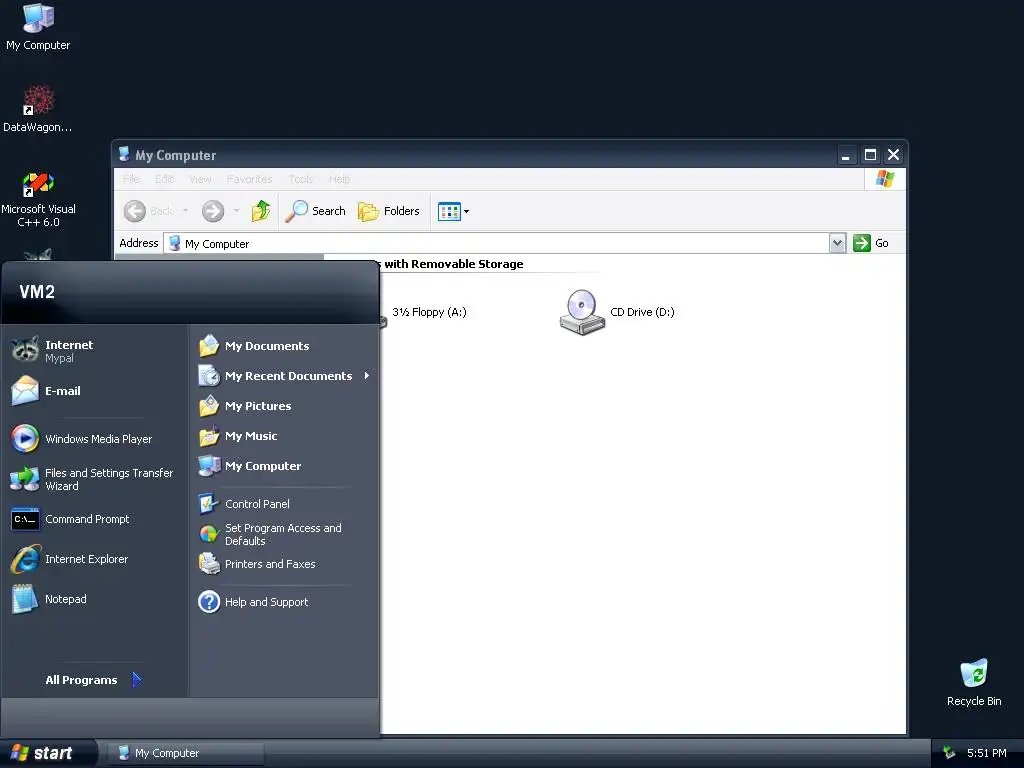Image resolution: width=1024 pixels, height=768 pixels.
Task: Open the Views dropdown button
Action: click(x=453, y=212)
